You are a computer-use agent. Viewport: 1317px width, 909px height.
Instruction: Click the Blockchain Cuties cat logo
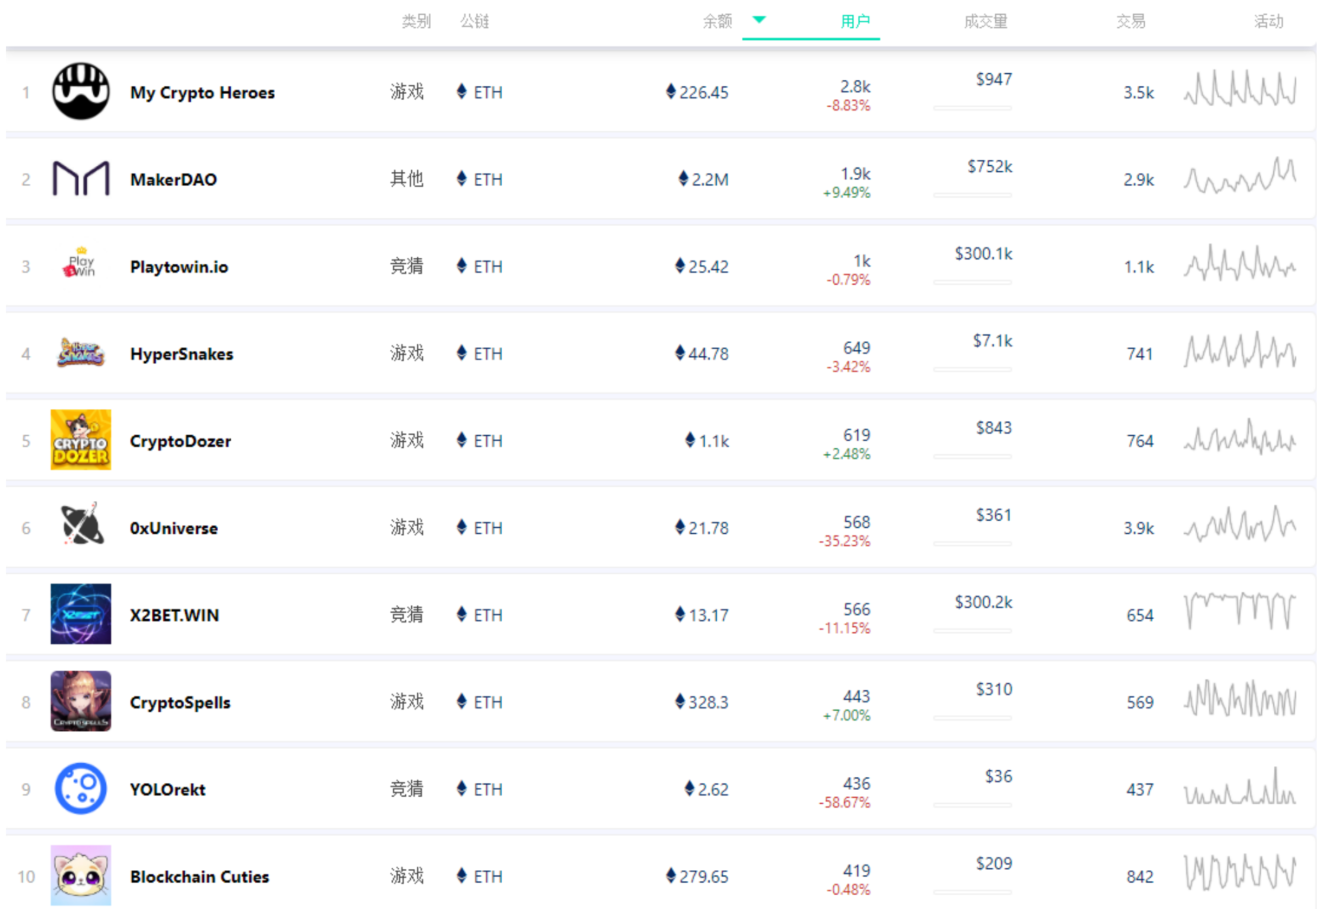click(81, 875)
